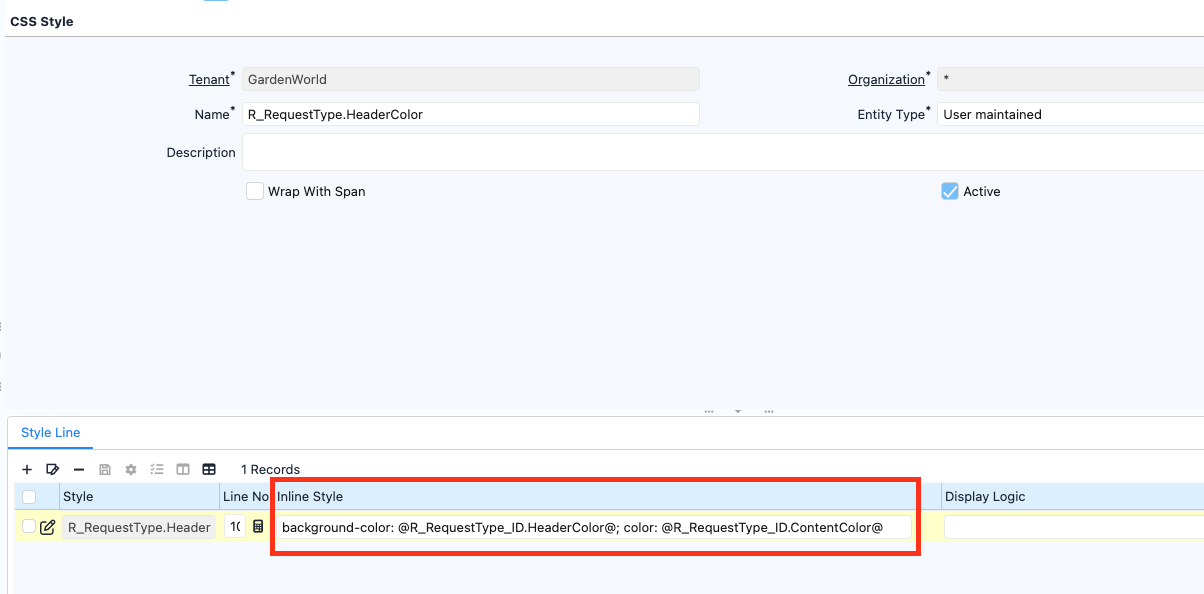Screen dimensions: 1204x594
Task: Click the "1 Records" count text
Action: [270, 469]
